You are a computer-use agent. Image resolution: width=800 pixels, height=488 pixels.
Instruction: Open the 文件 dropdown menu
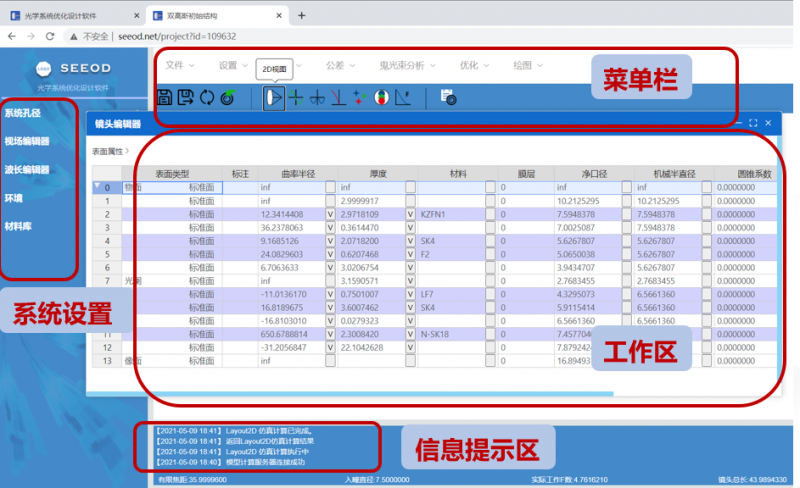coord(180,65)
